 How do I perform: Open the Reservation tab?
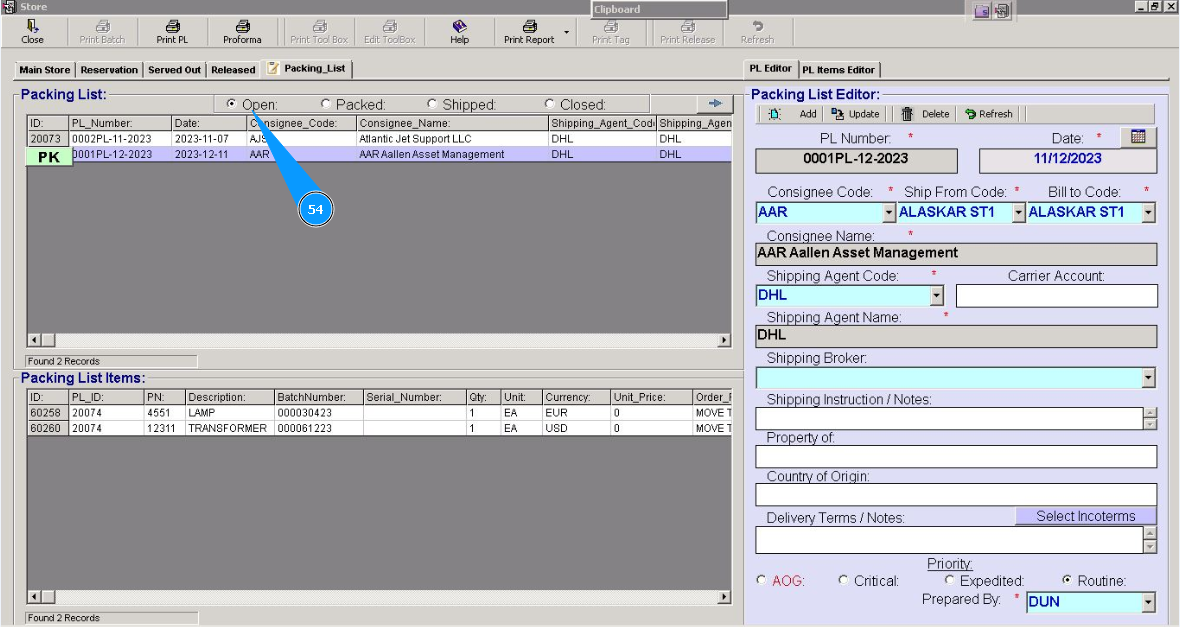(109, 70)
